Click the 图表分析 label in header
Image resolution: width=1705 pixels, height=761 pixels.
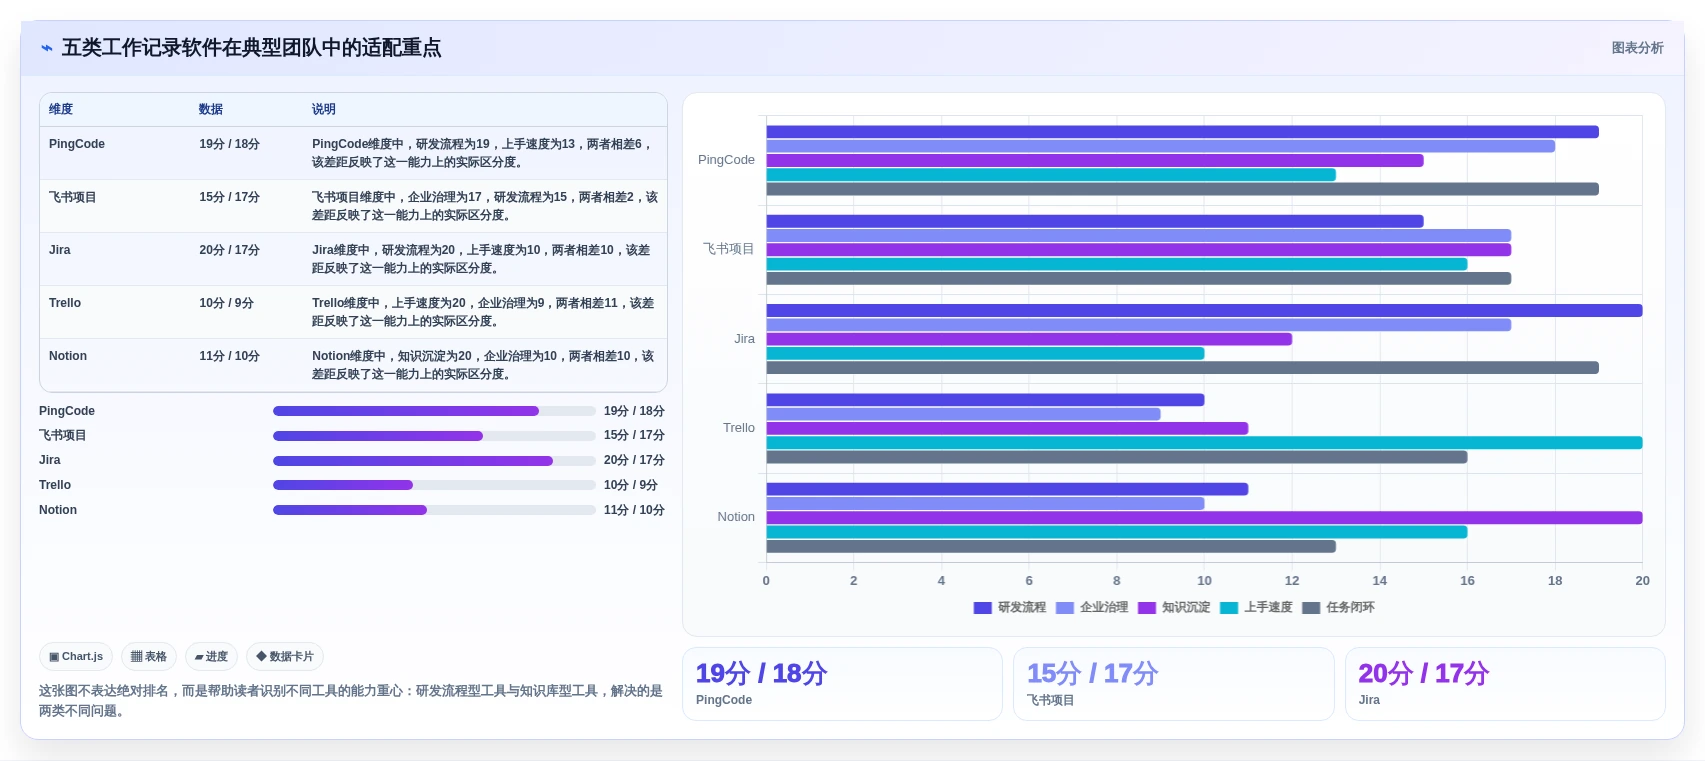[x=1637, y=48]
